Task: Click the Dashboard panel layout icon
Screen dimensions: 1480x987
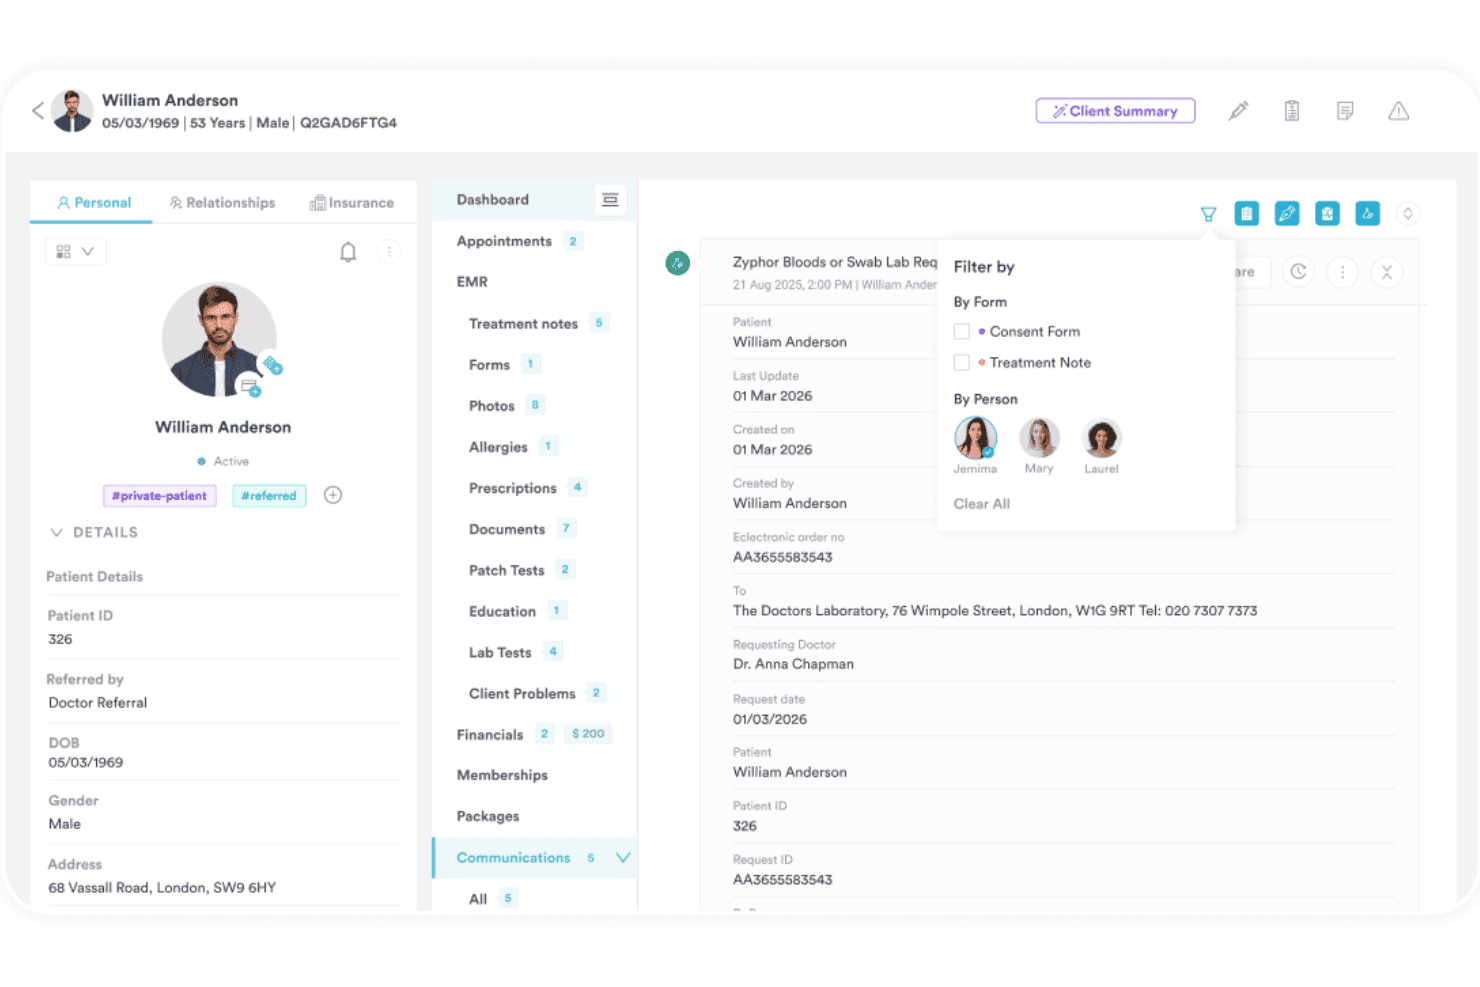Action: coord(610,200)
